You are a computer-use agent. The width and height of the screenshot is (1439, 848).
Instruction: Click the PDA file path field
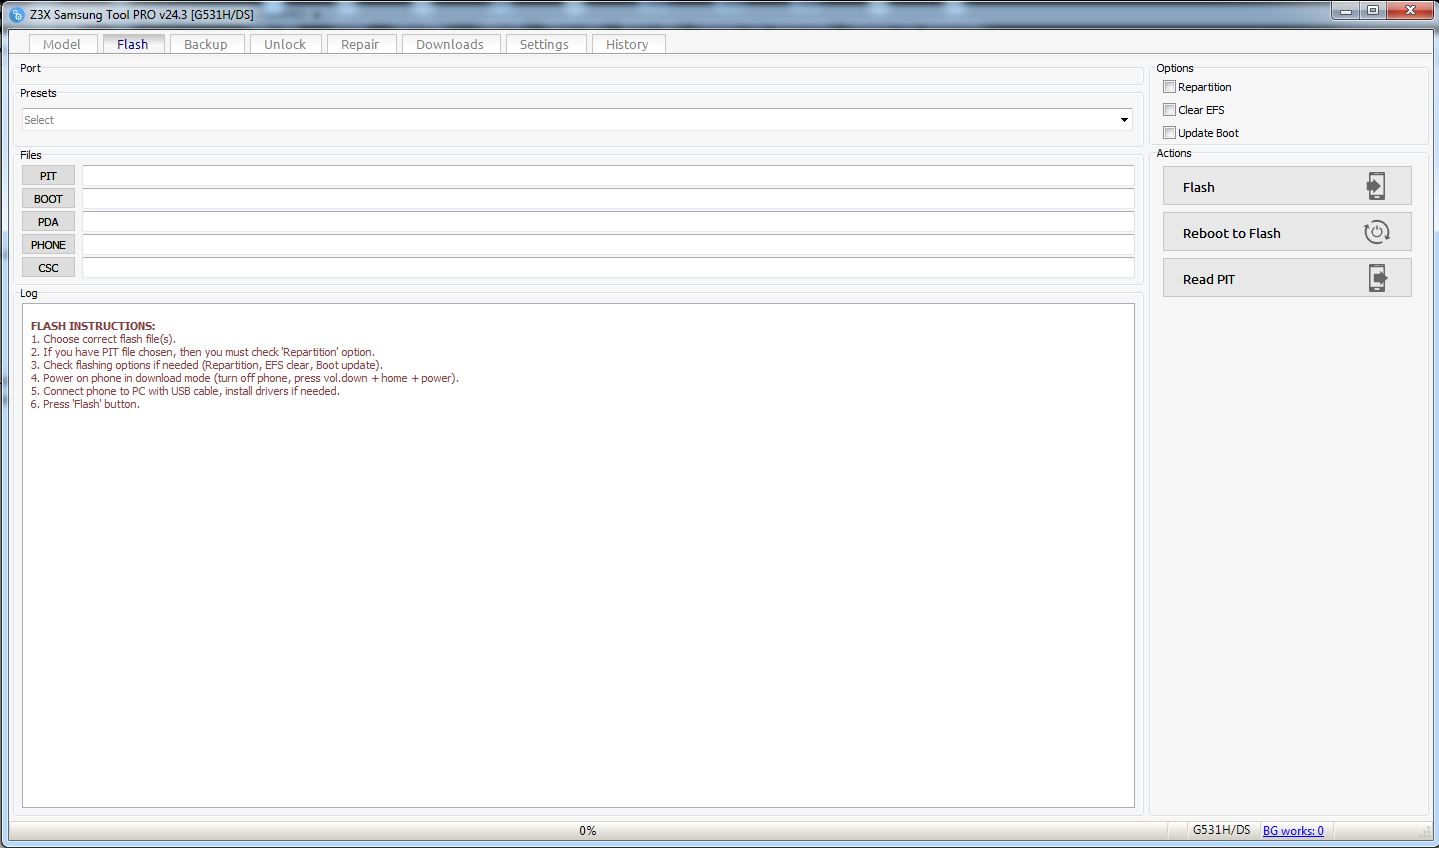[x=608, y=222]
